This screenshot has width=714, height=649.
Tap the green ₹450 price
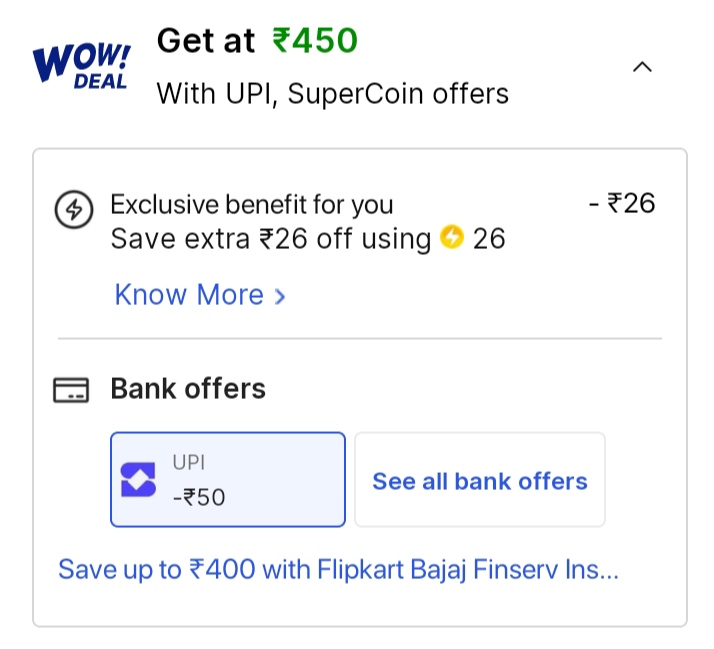315,41
